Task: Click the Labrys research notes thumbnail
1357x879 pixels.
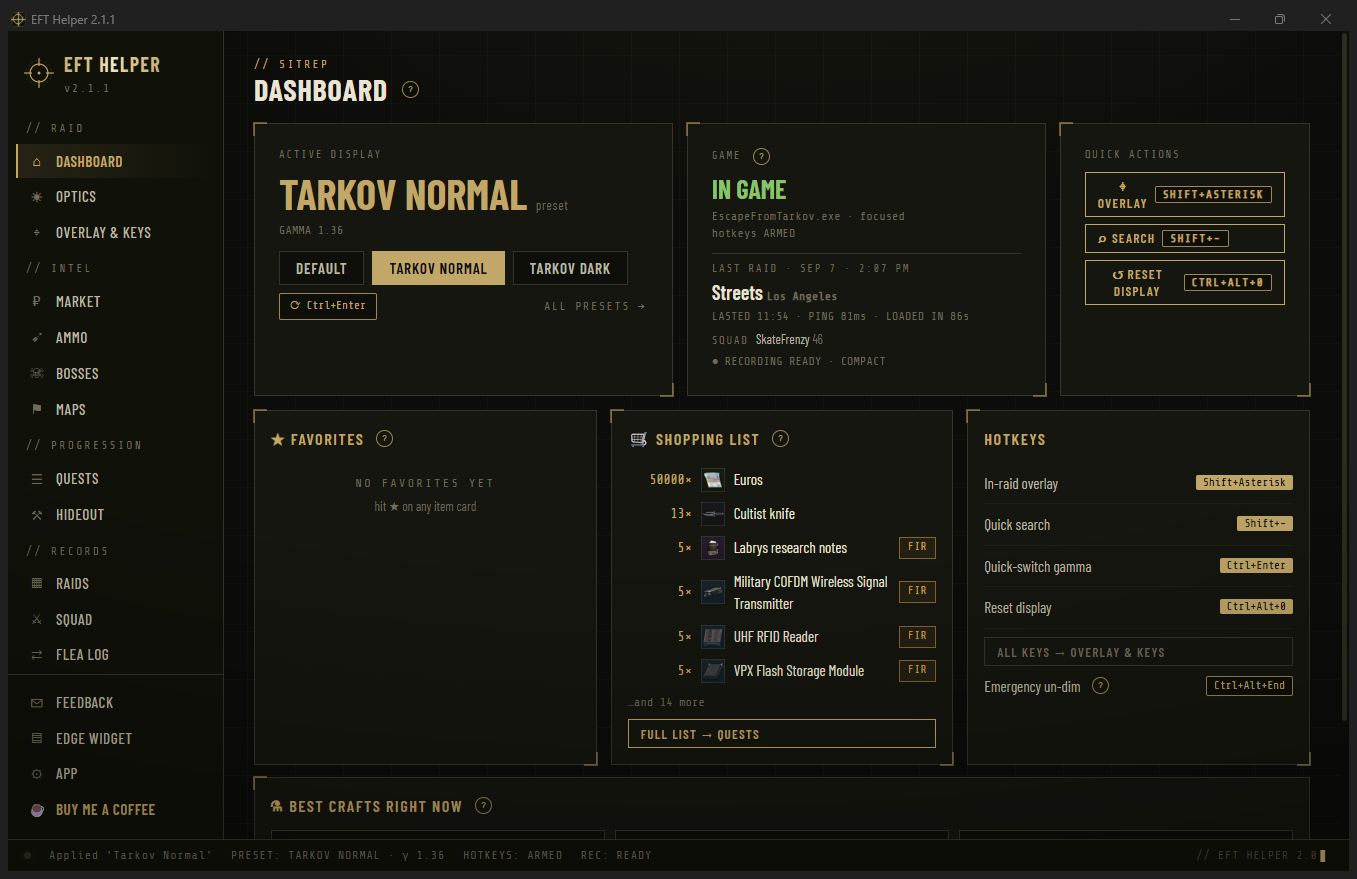Action: pyautogui.click(x=713, y=548)
